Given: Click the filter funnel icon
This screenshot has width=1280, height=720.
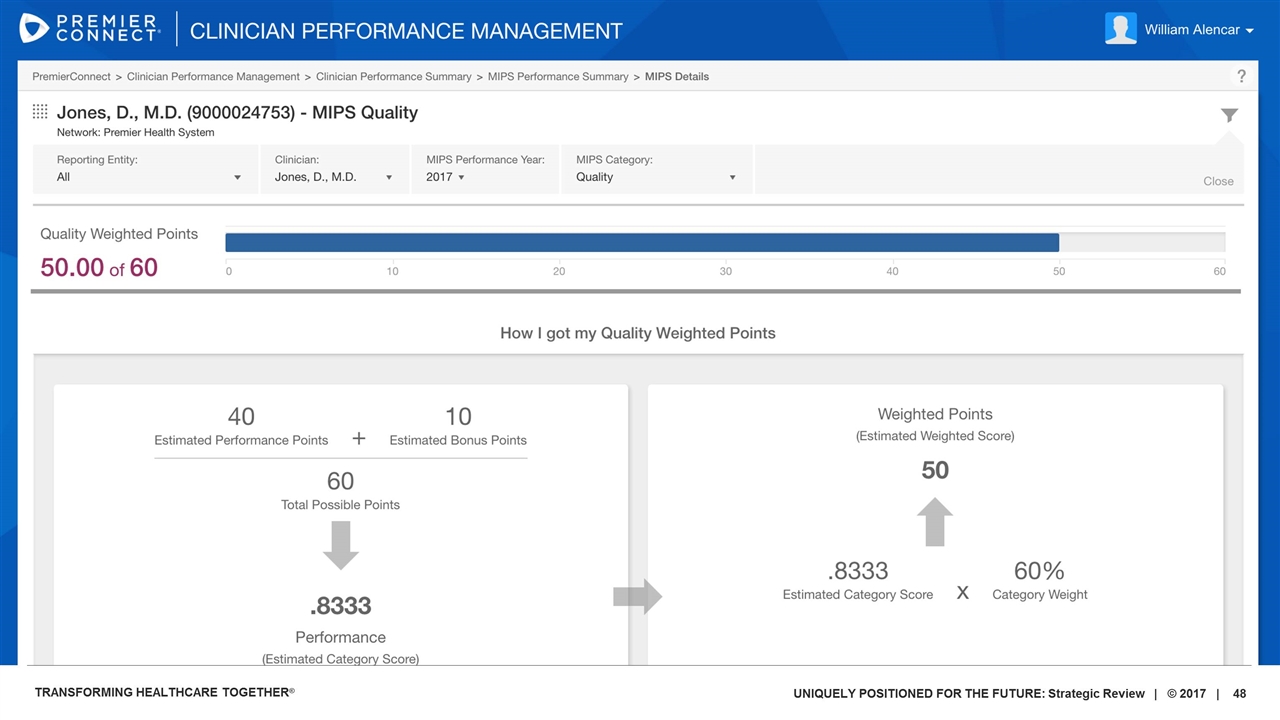Looking at the screenshot, I should pyautogui.click(x=1229, y=116).
